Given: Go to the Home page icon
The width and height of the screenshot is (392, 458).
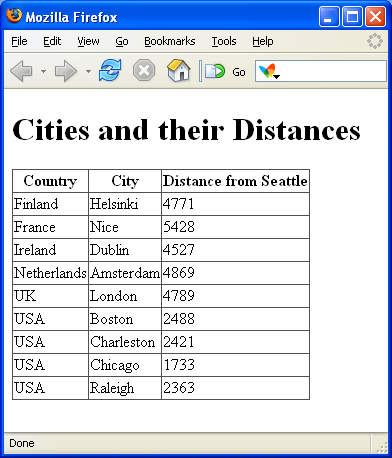Looking at the screenshot, I should click(179, 70).
